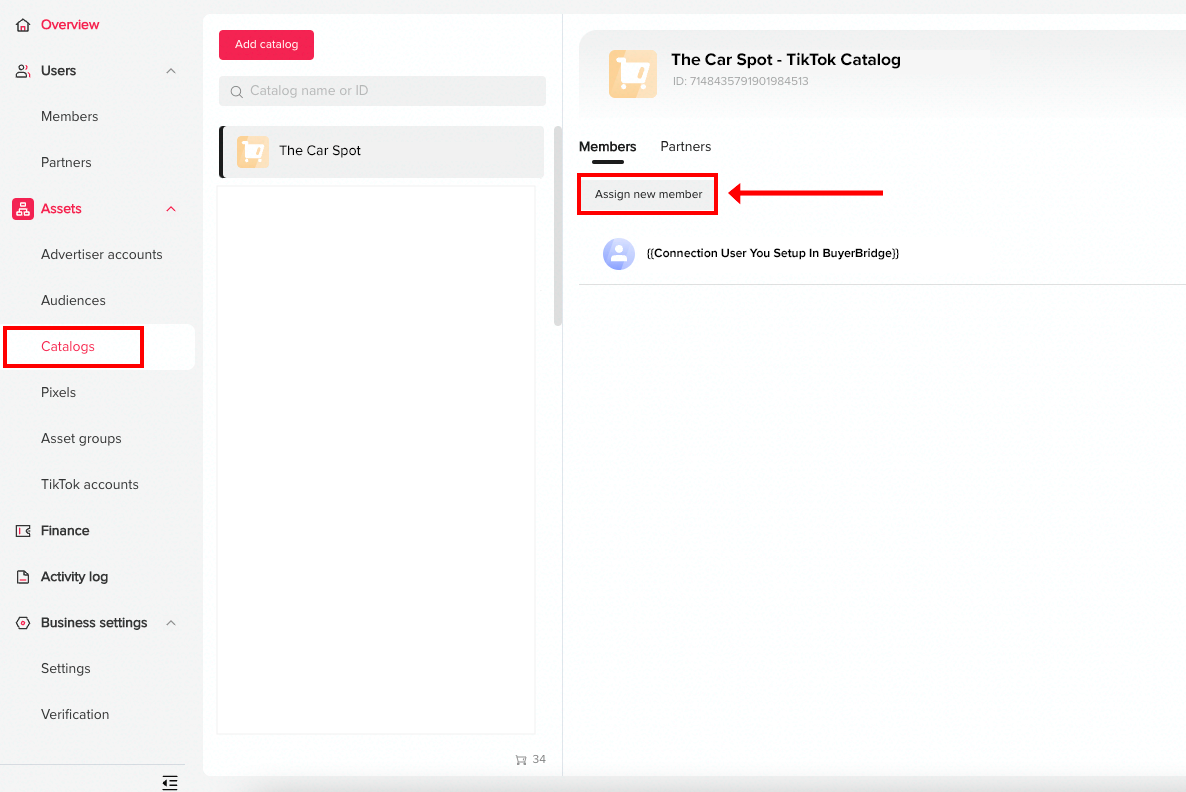1186x792 pixels.
Task: Collapse the Business settings chevron
Action: pyautogui.click(x=171, y=623)
